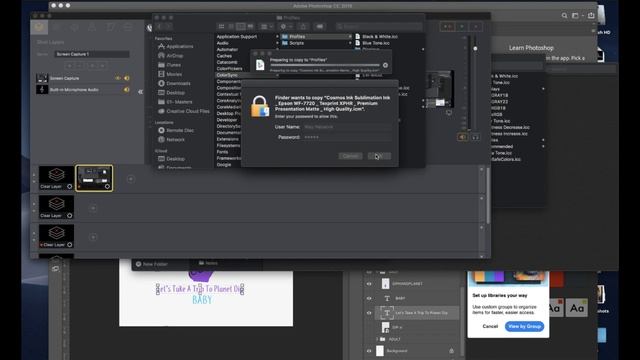Switch Finder to column view
640x360 pixels.
[241, 27]
